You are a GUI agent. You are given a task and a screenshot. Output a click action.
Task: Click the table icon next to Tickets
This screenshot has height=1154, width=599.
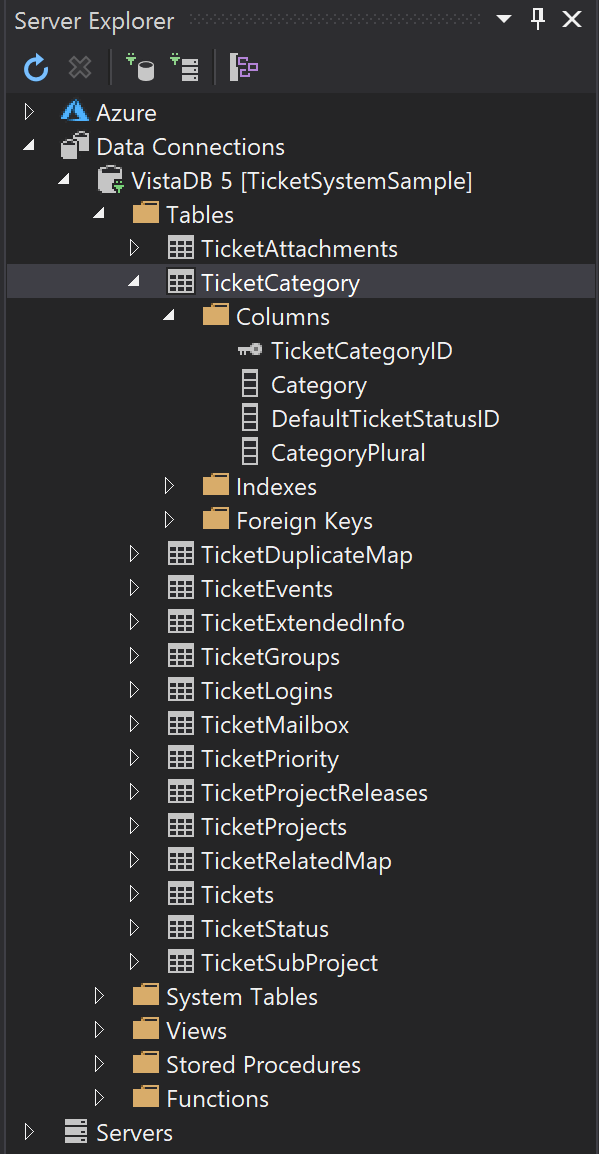tap(181, 894)
